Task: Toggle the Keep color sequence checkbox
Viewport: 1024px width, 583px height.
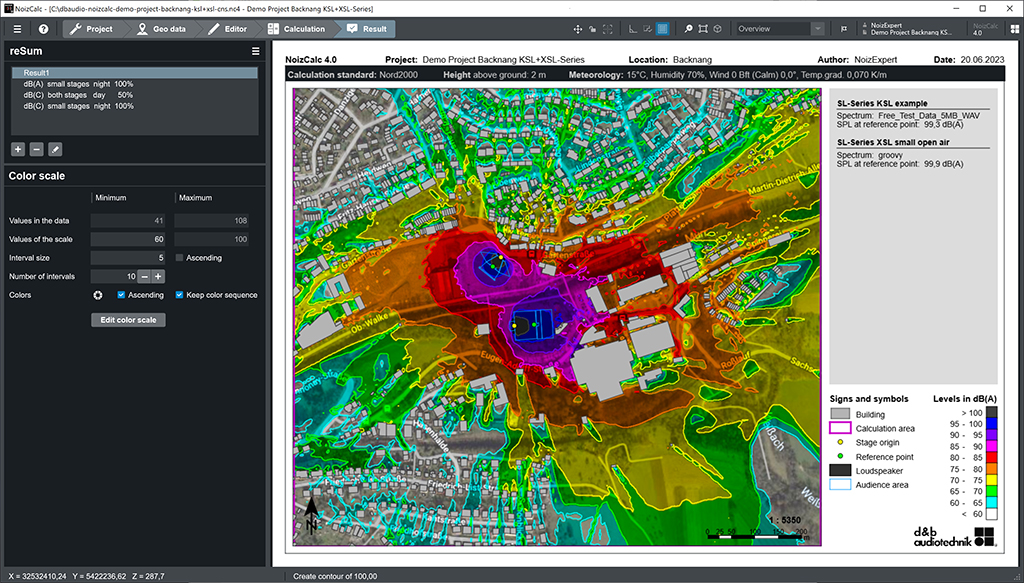Action: (179, 295)
